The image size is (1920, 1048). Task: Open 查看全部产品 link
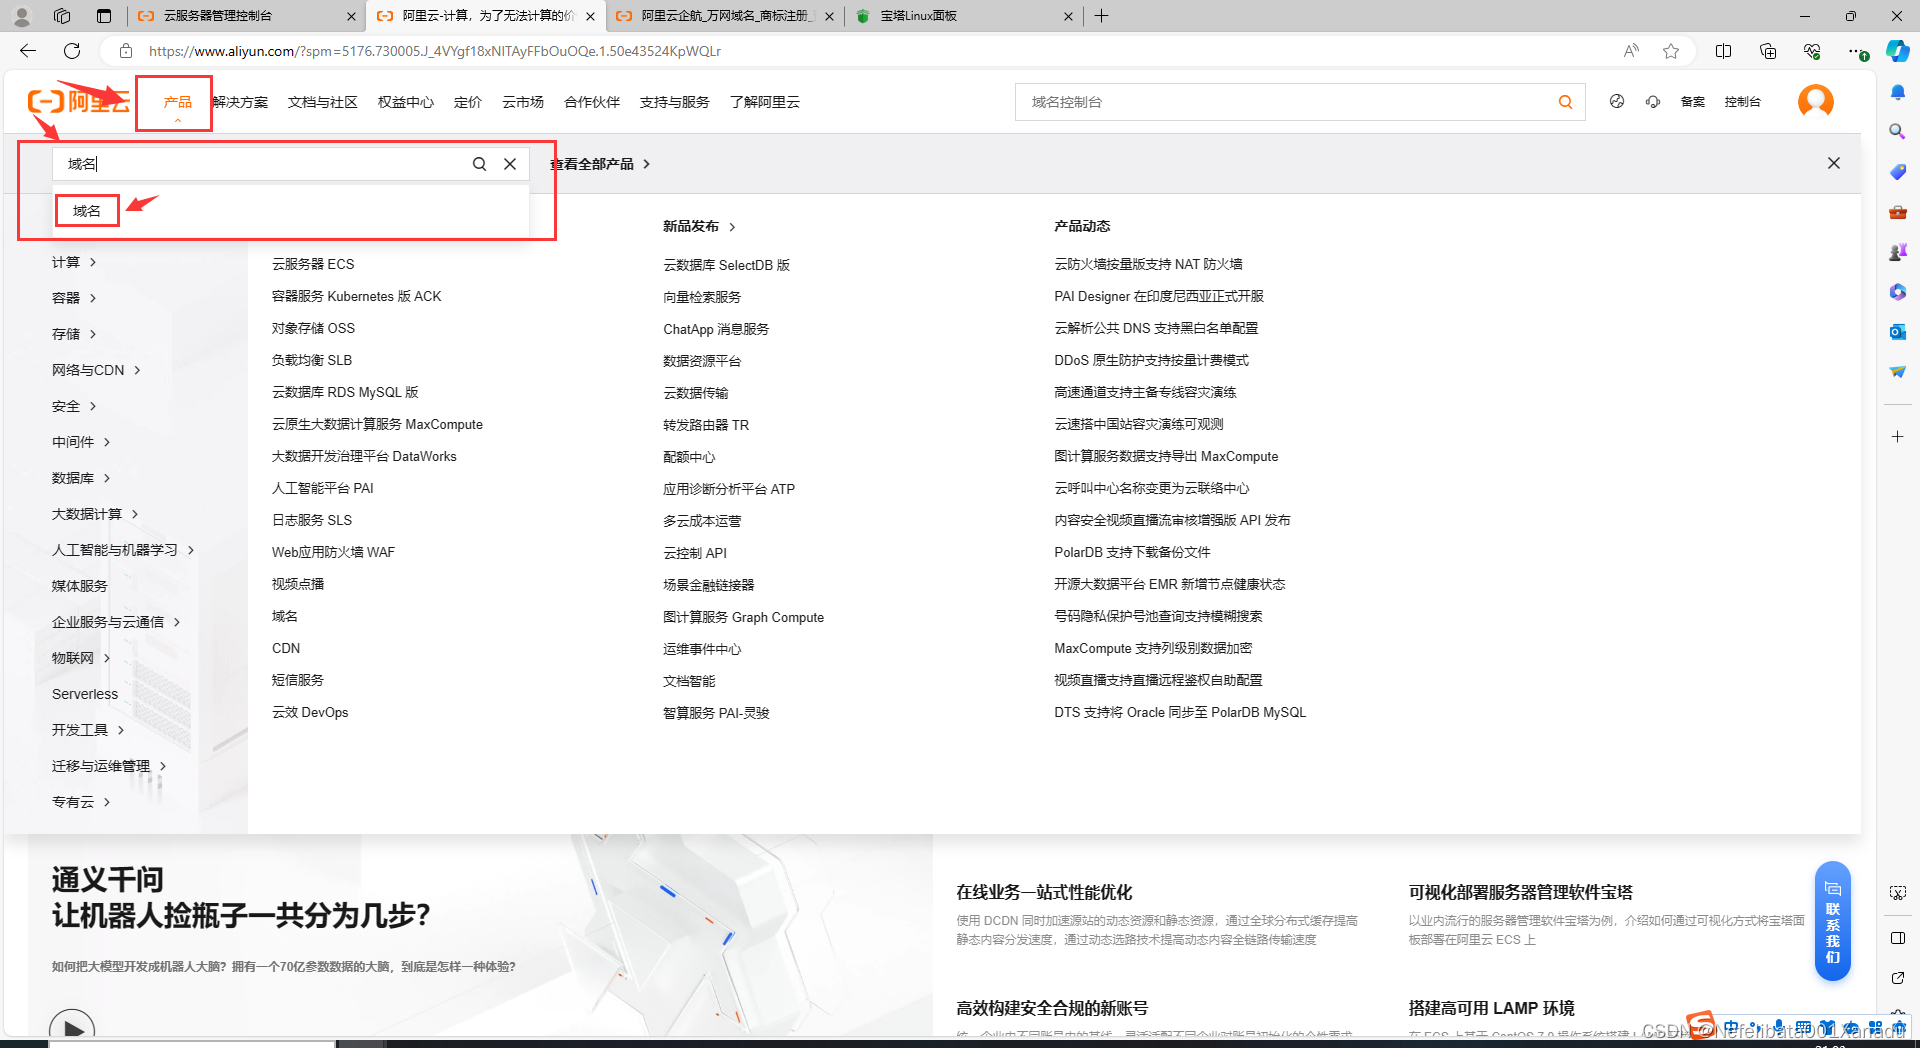click(x=600, y=164)
